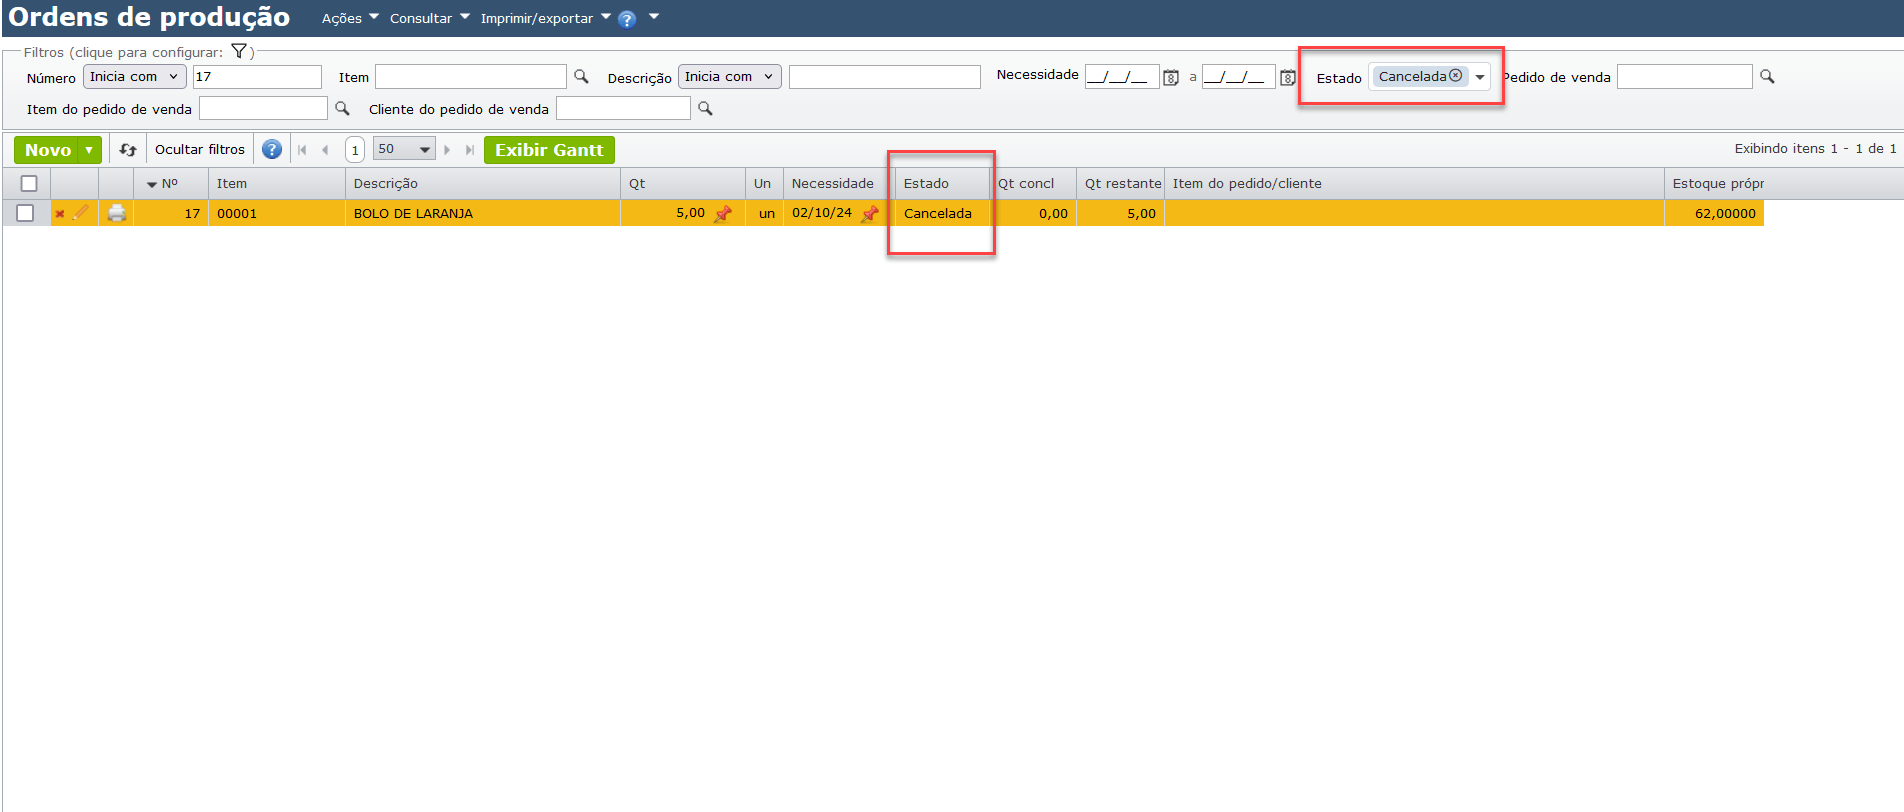Search using the Pedido de venda magnifier
The image size is (1904, 812).
point(1767,76)
